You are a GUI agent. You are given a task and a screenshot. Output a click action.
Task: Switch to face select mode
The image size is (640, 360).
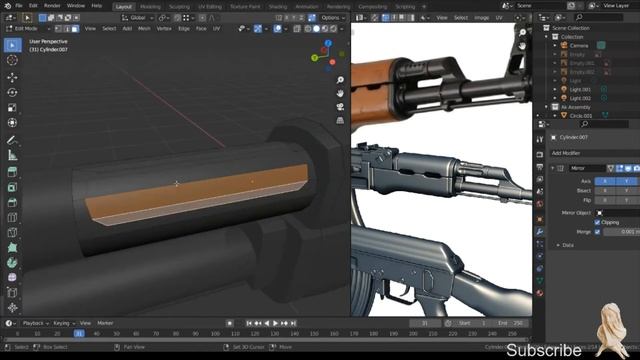click(75, 29)
